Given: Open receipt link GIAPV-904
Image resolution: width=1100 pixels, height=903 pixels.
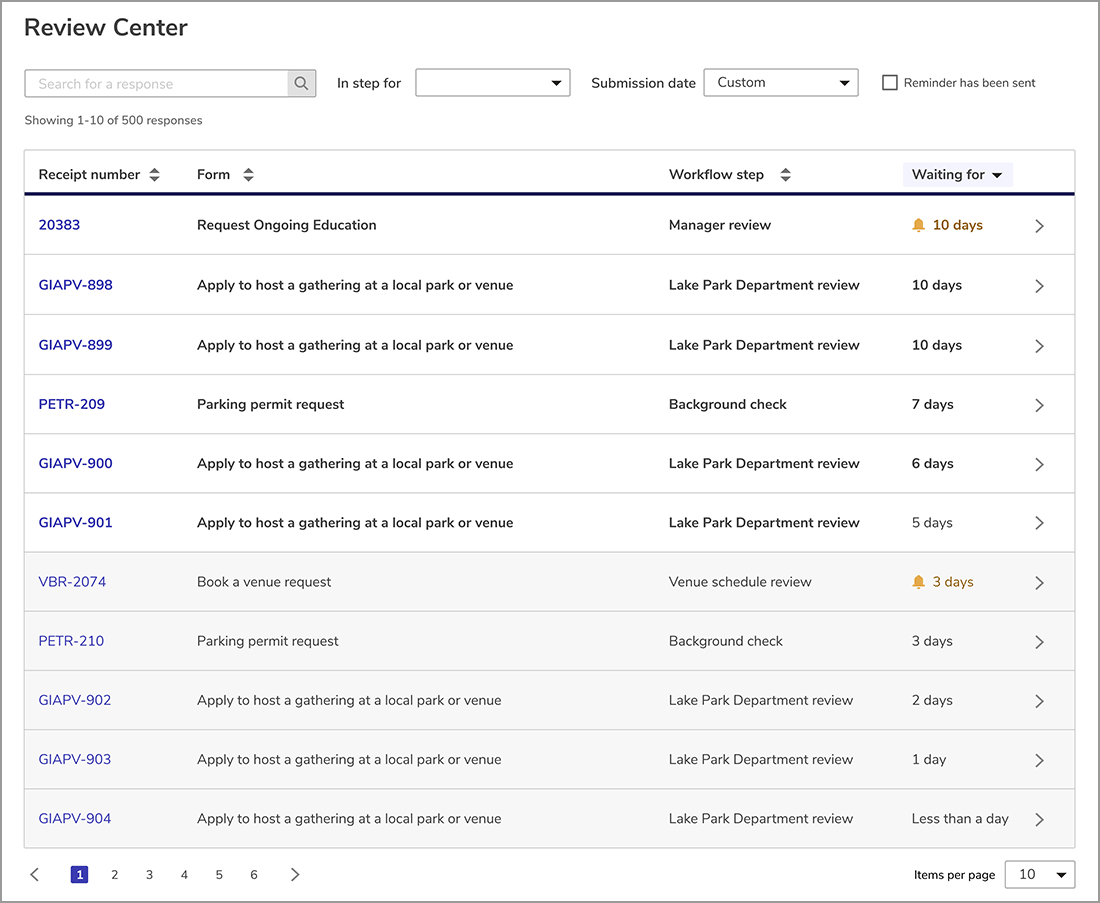Looking at the screenshot, I should [x=74, y=818].
